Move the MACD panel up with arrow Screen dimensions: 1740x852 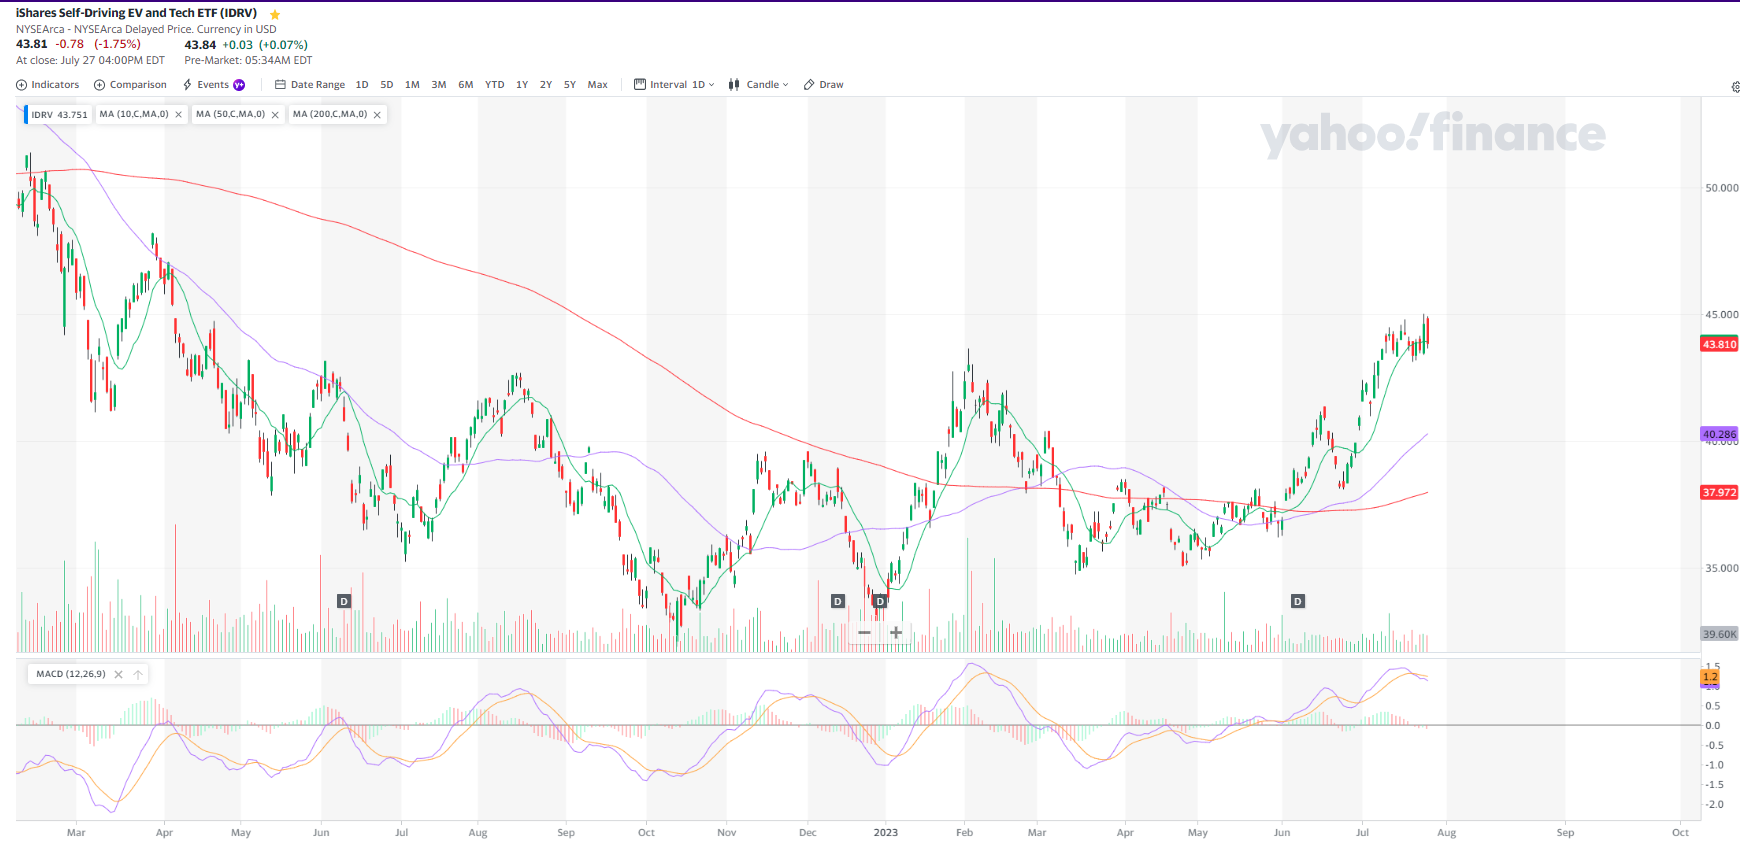pyautogui.click(x=138, y=675)
